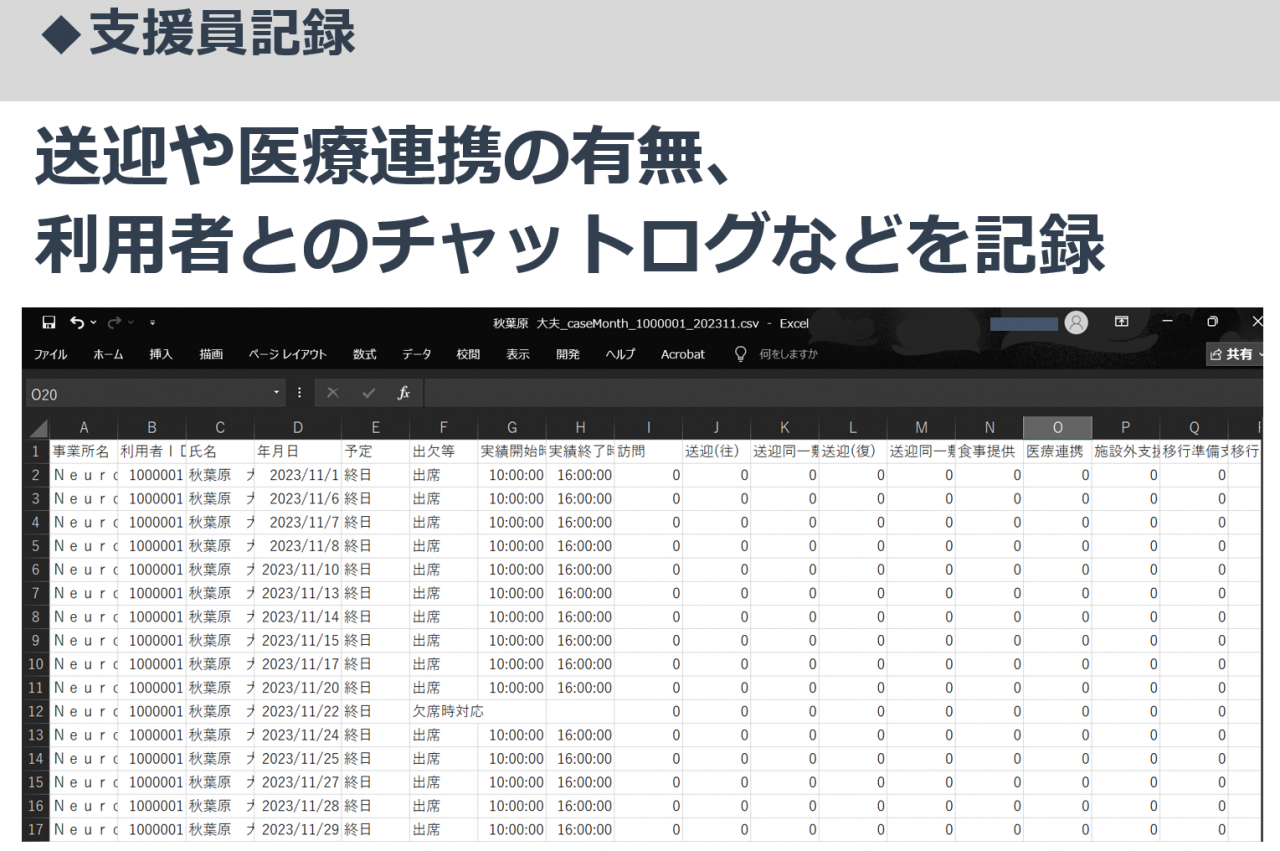Click the 医療連携 header cell
1280x851 pixels.
[1058, 451]
